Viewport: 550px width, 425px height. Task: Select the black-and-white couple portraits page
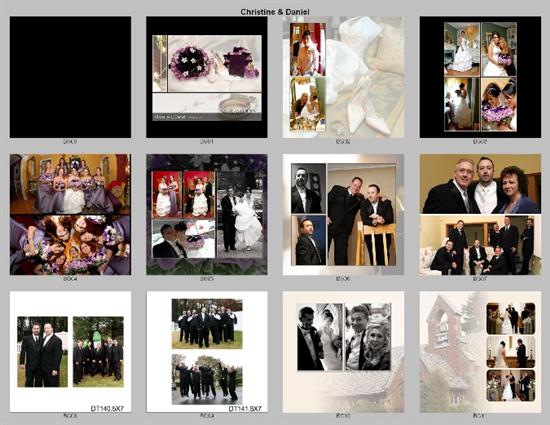pyautogui.click(x=343, y=352)
